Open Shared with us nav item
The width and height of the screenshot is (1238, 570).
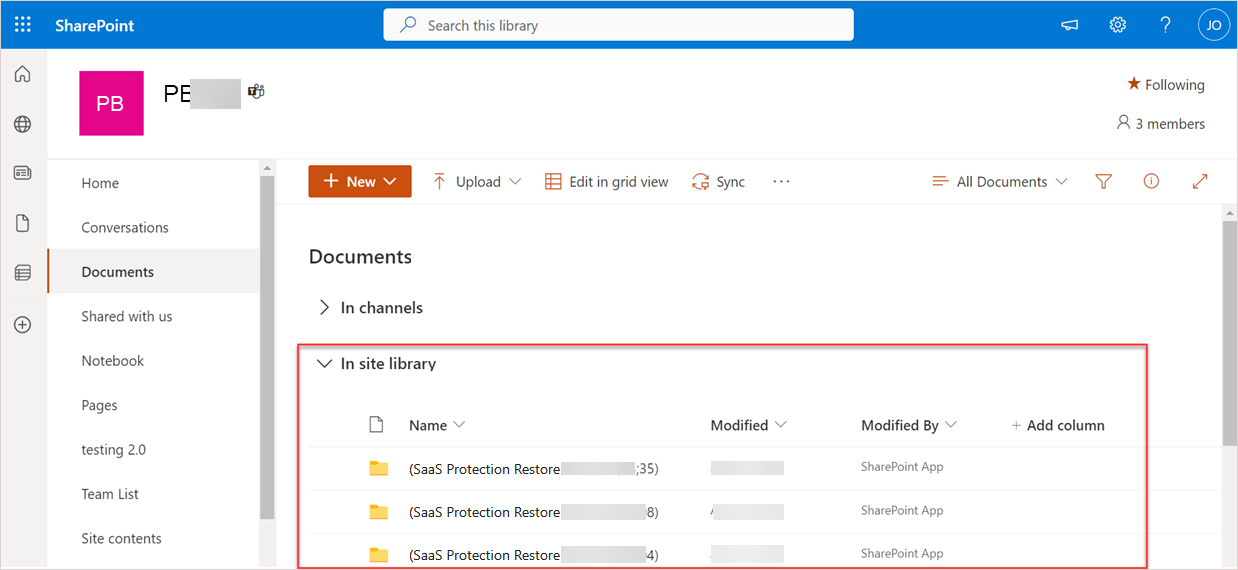[x=127, y=316]
